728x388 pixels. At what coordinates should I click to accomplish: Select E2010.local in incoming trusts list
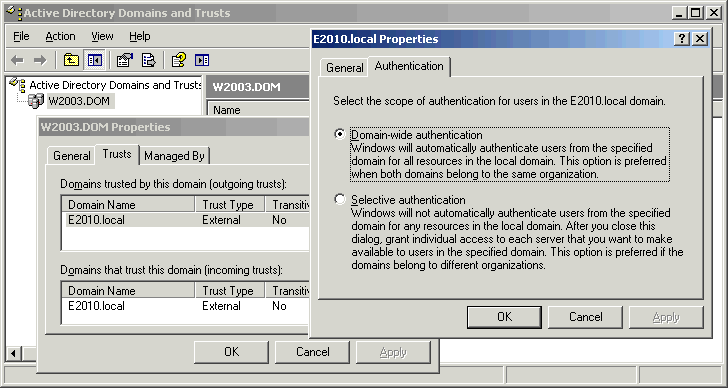pyautogui.click(x=96, y=306)
